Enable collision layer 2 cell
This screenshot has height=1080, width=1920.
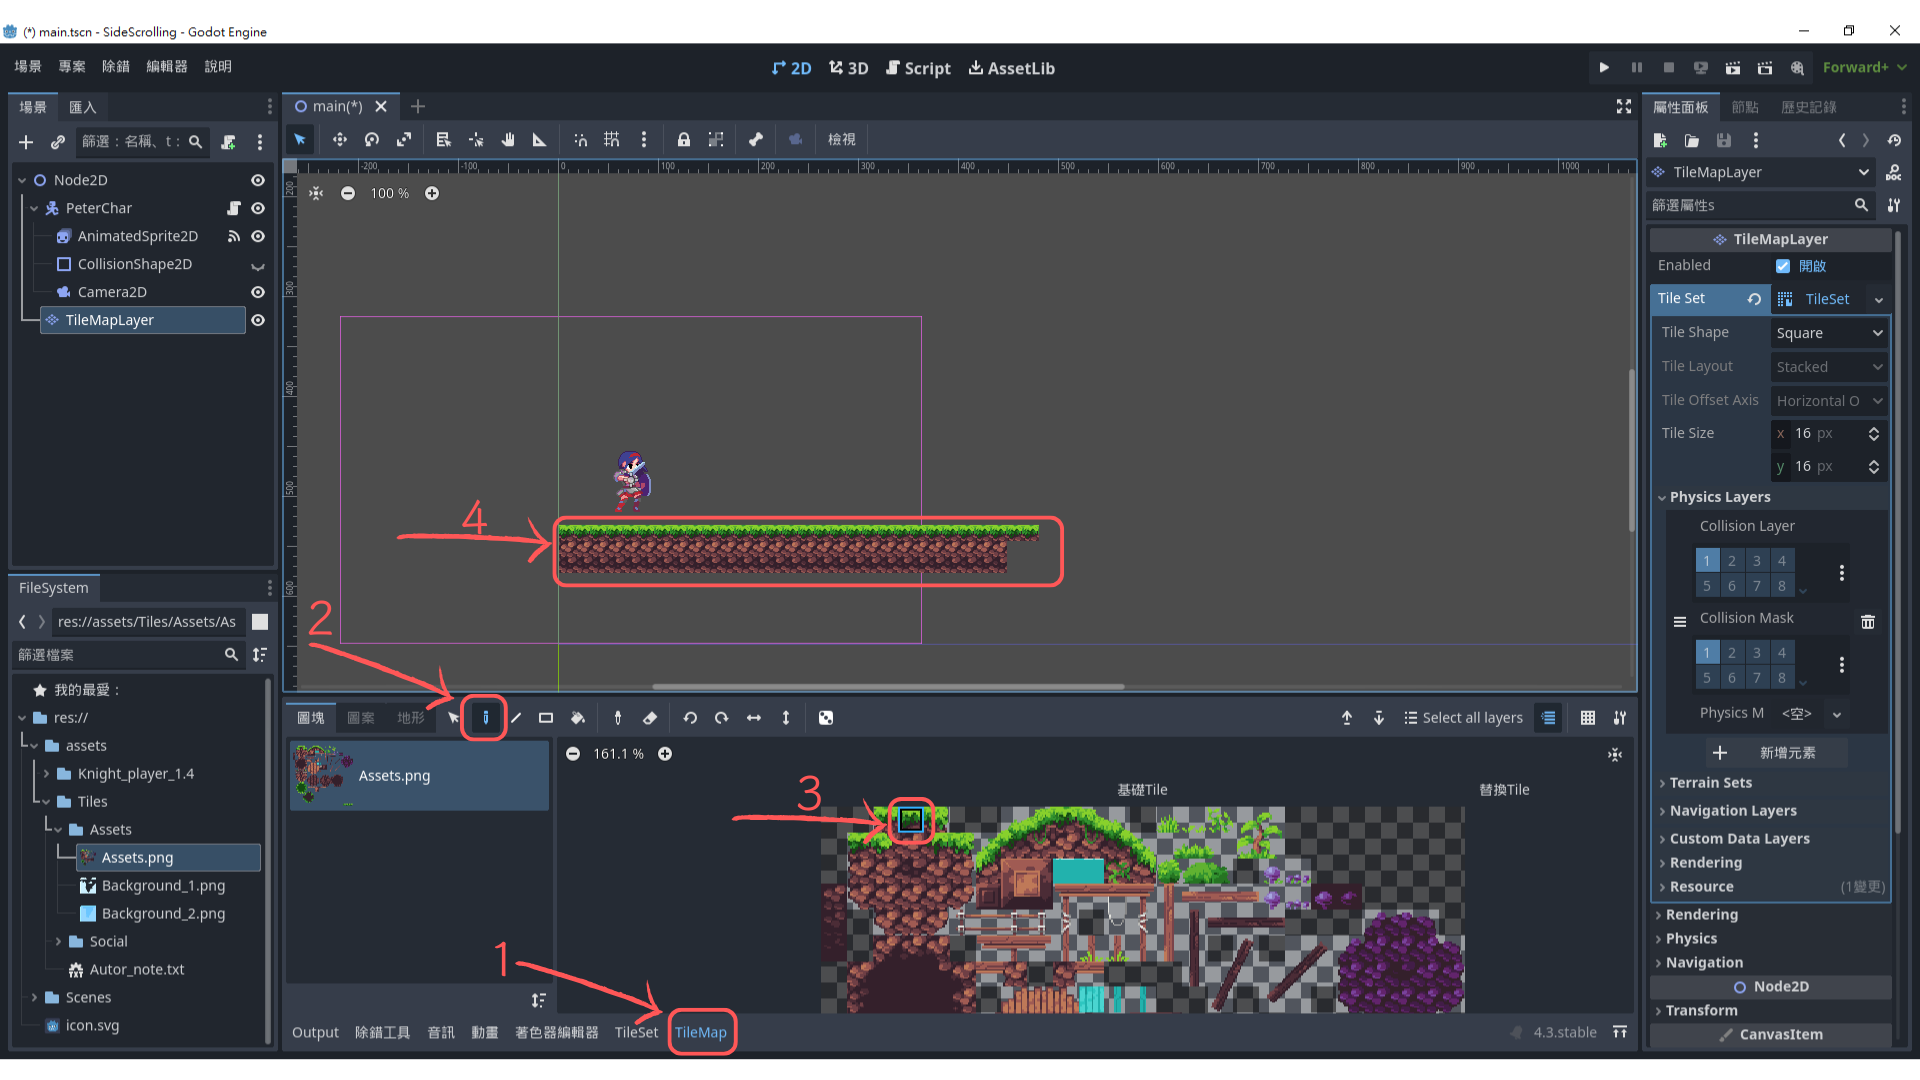pyautogui.click(x=1732, y=561)
